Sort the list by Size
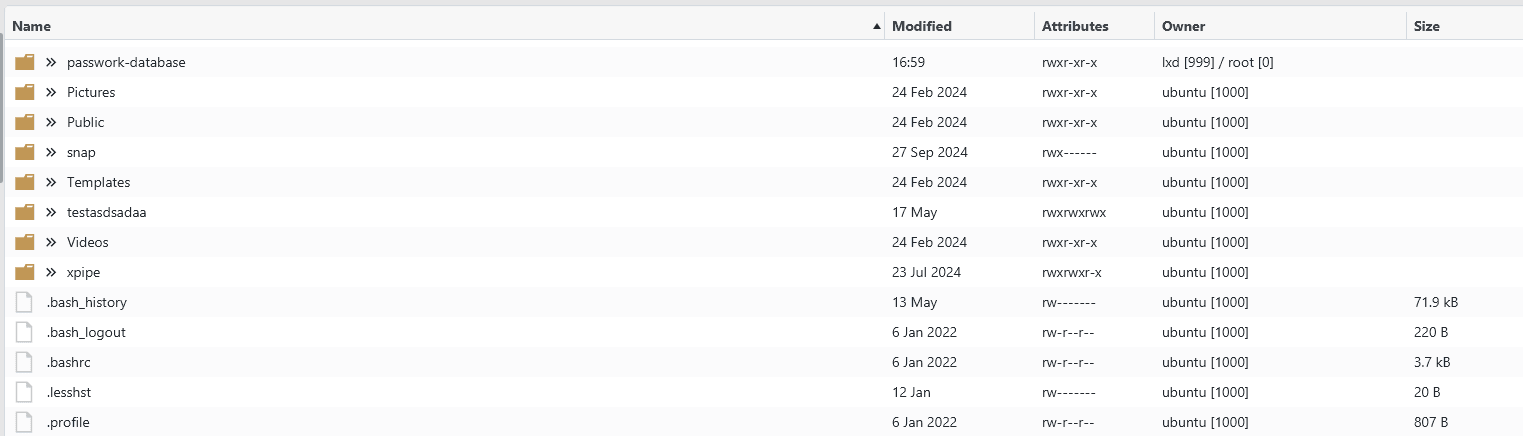 (x=1427, y=26)
